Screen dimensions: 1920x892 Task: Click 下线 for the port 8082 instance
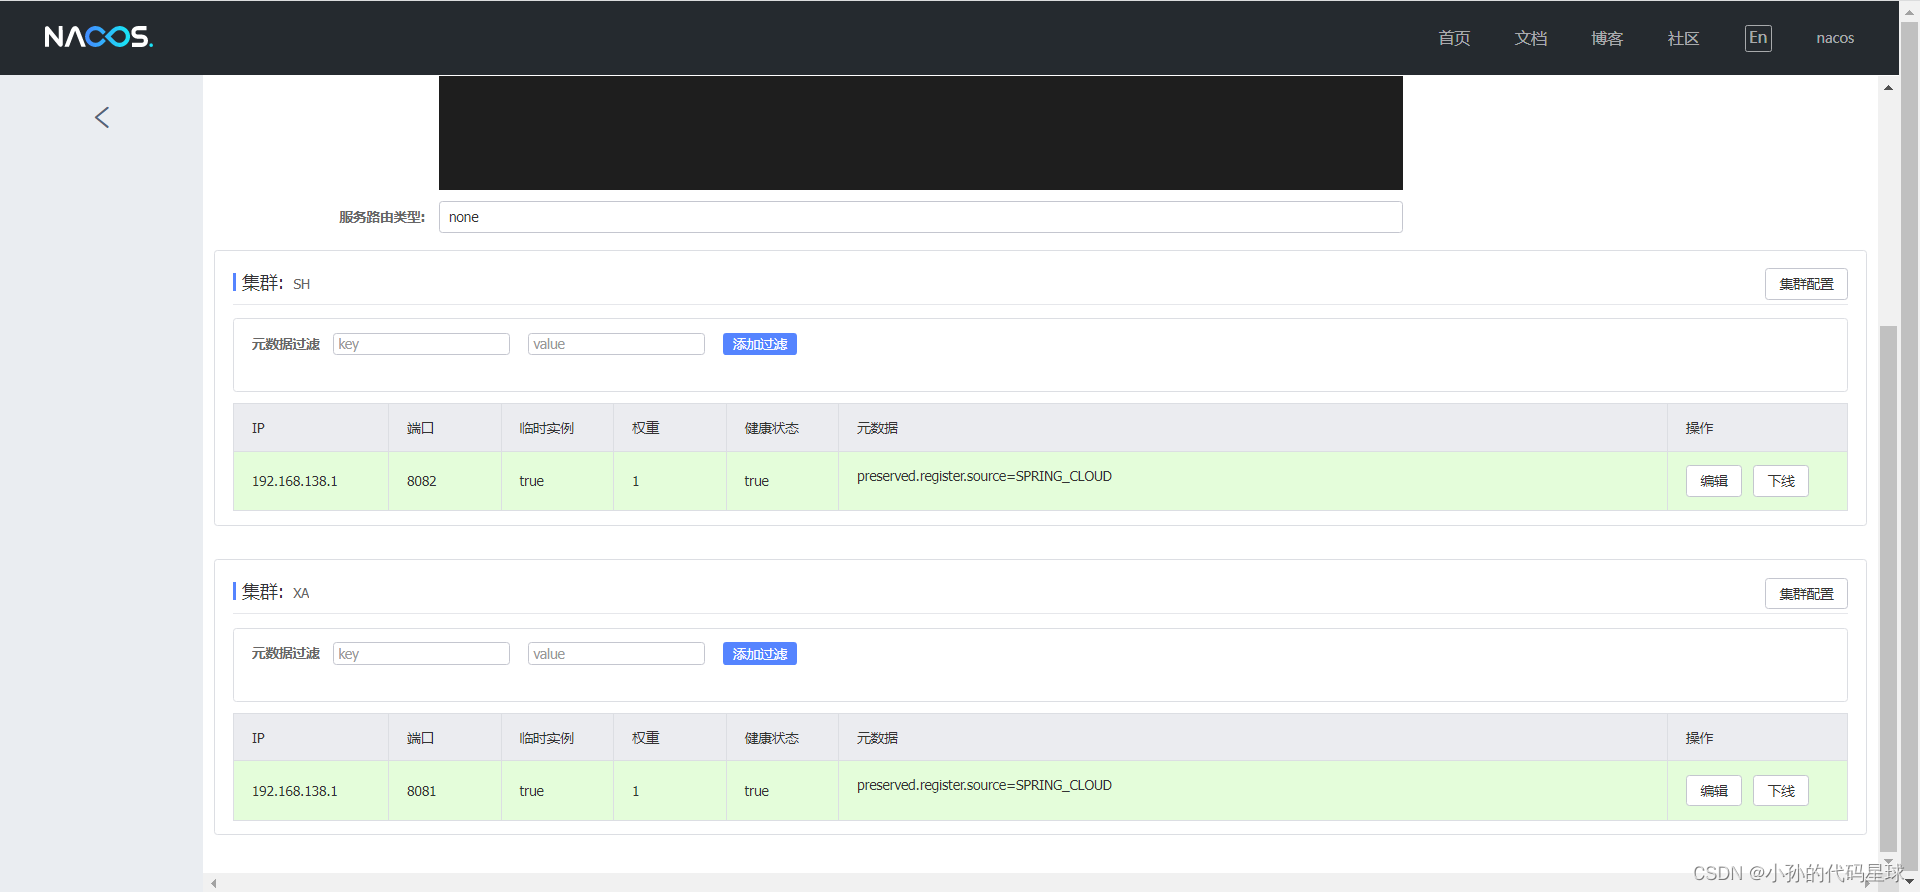(1781, 481)
